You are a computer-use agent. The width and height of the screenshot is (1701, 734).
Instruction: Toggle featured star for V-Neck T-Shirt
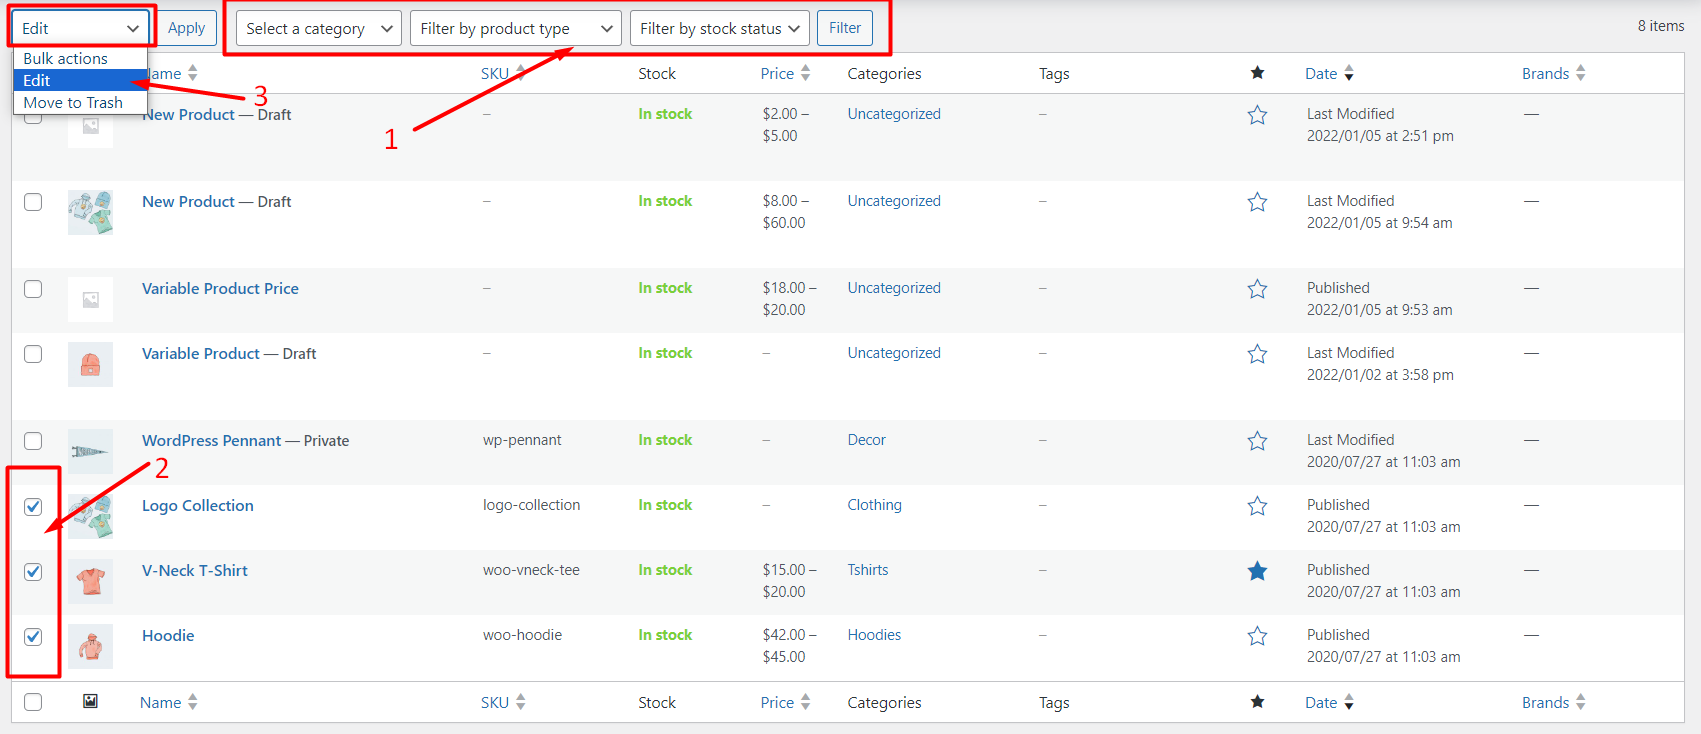1257,571
